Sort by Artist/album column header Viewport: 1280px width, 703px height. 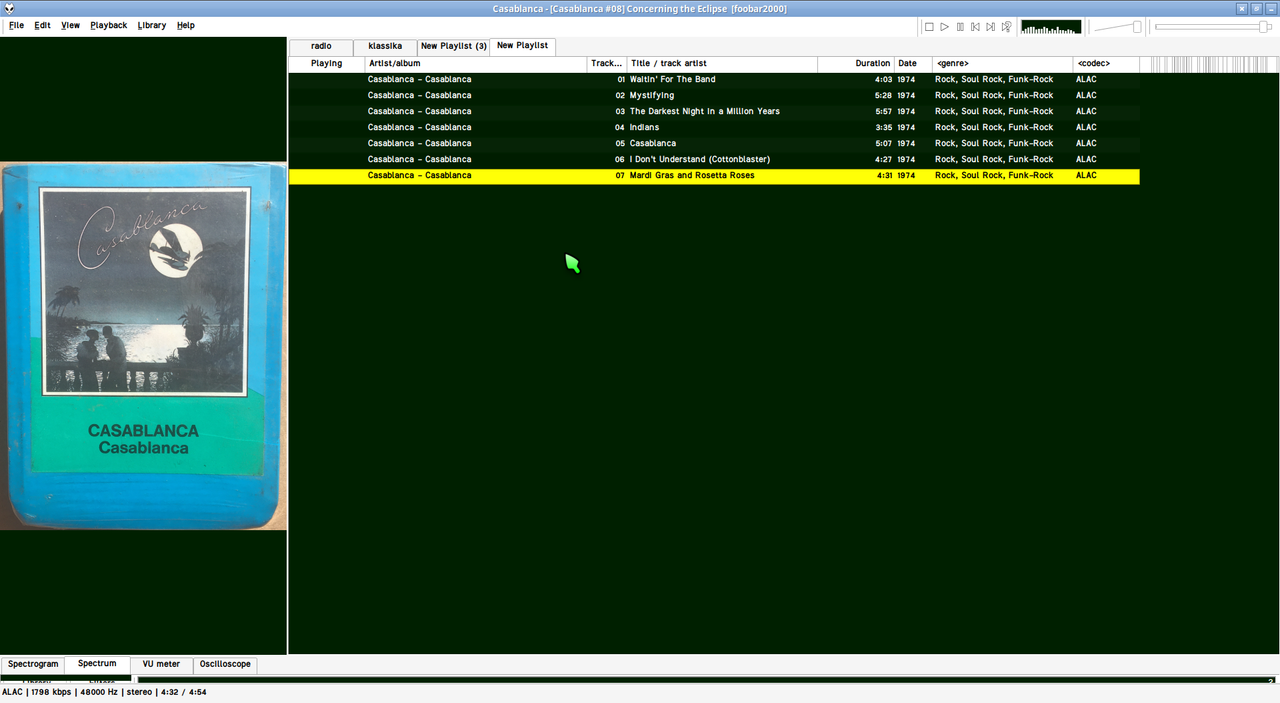(476, 64)
